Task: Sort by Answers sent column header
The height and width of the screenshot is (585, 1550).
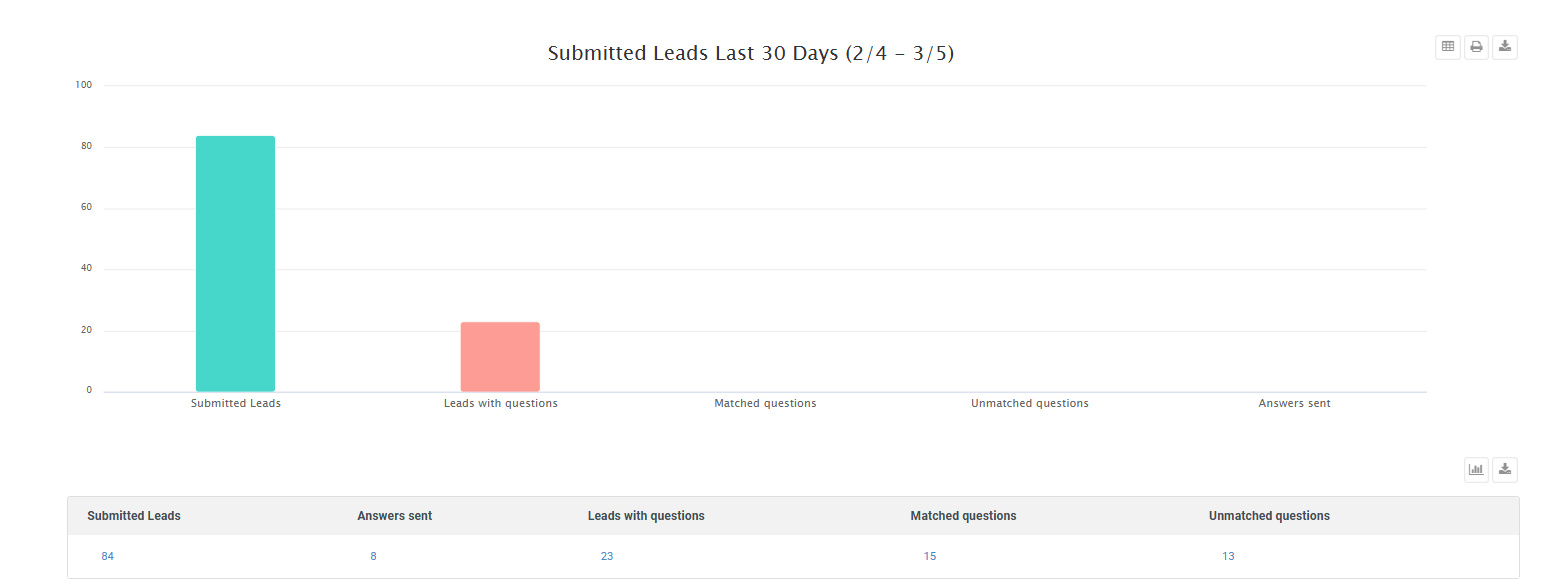Action: [395, 516]
